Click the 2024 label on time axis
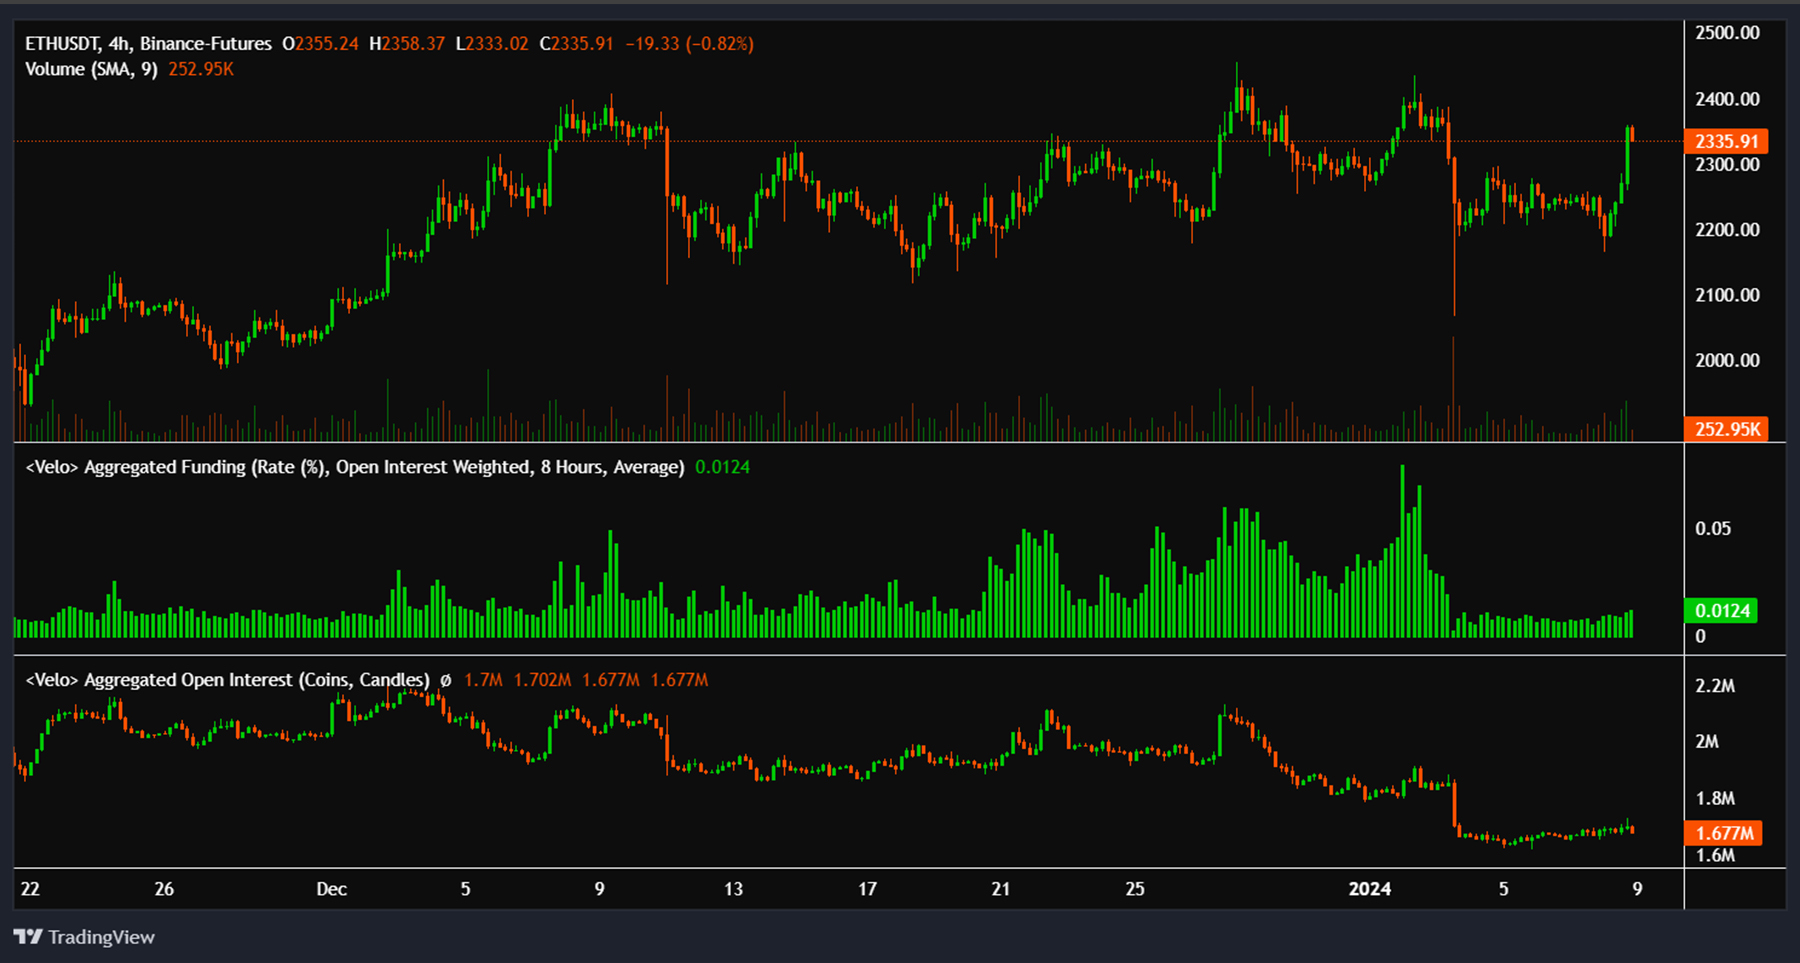Viewport: 1800px width, 963px height. [1369, 889]
